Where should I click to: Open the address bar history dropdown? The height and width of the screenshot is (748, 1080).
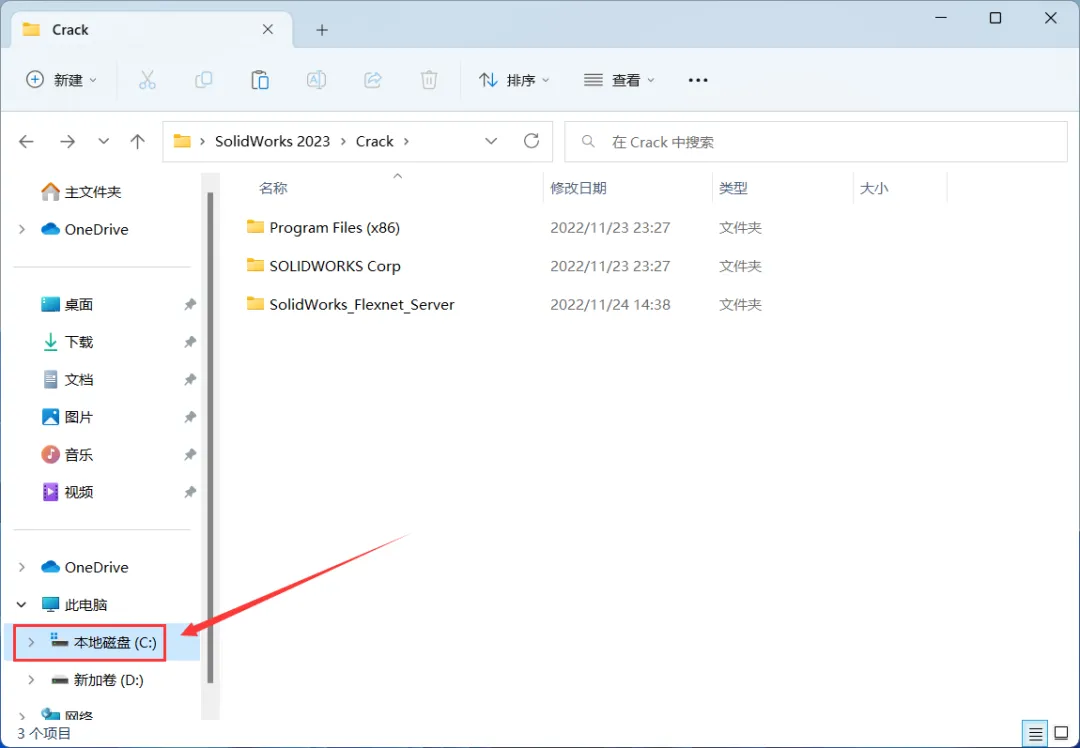(491, 141)
